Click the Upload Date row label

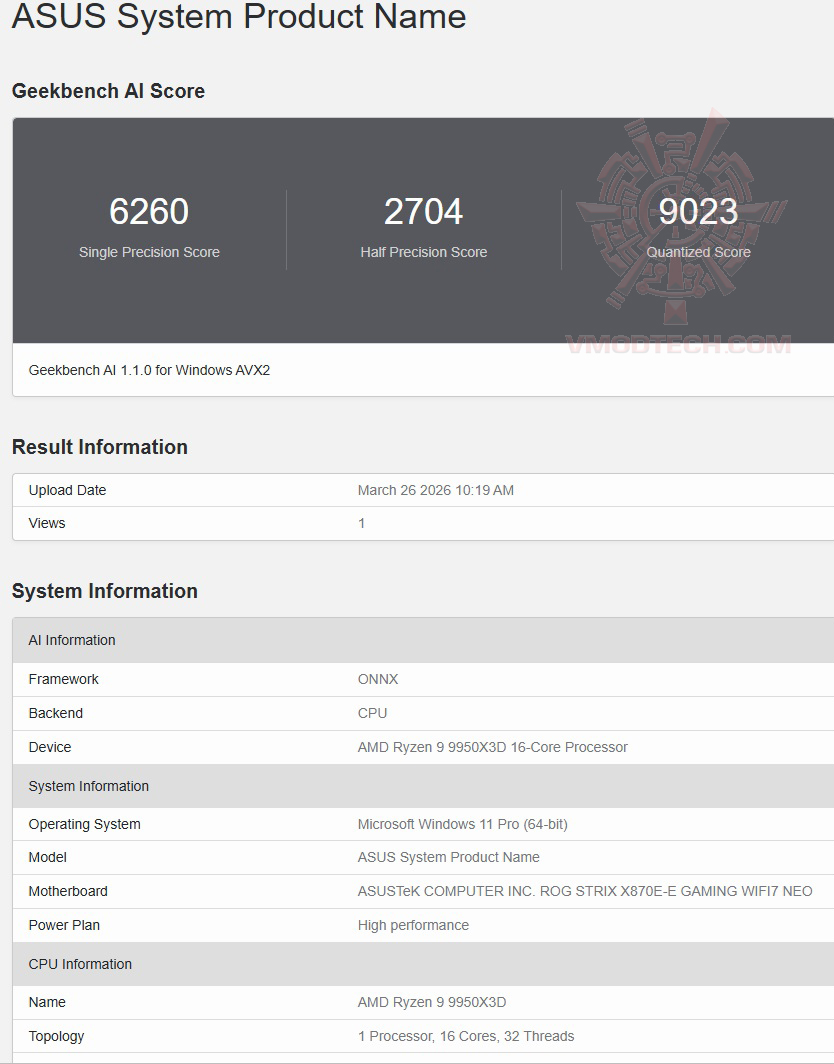67,490
